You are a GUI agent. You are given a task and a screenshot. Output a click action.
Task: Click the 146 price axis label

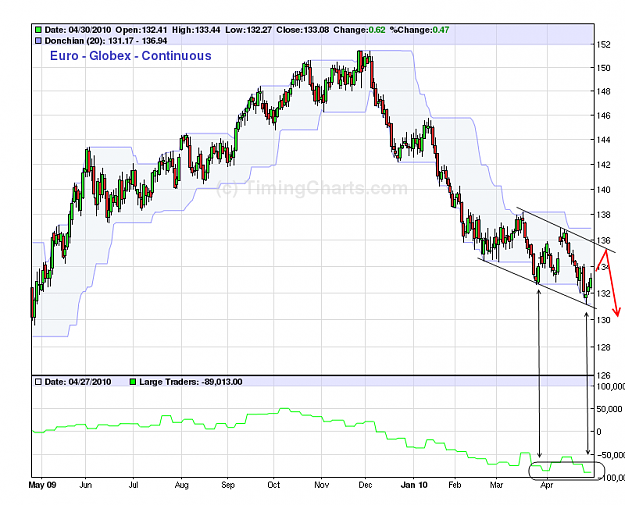pos(603,116)
